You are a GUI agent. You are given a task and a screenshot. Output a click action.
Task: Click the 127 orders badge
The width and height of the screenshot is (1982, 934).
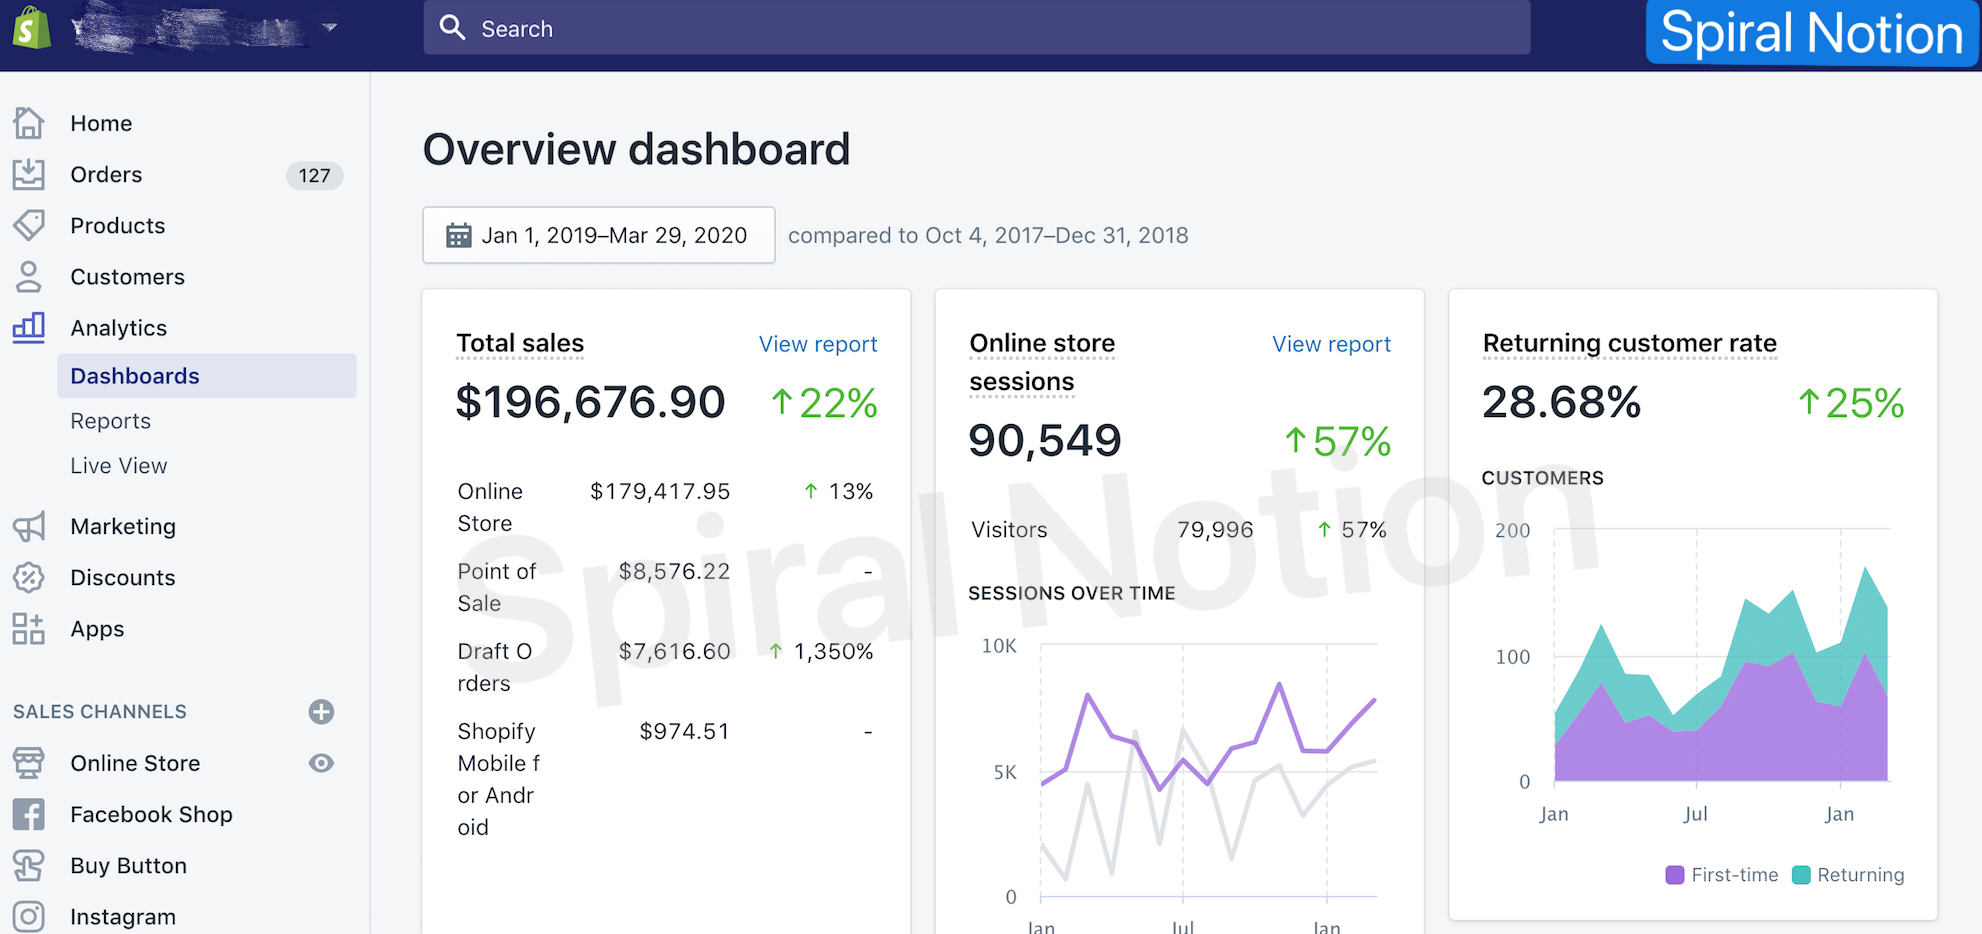point(314,175)
